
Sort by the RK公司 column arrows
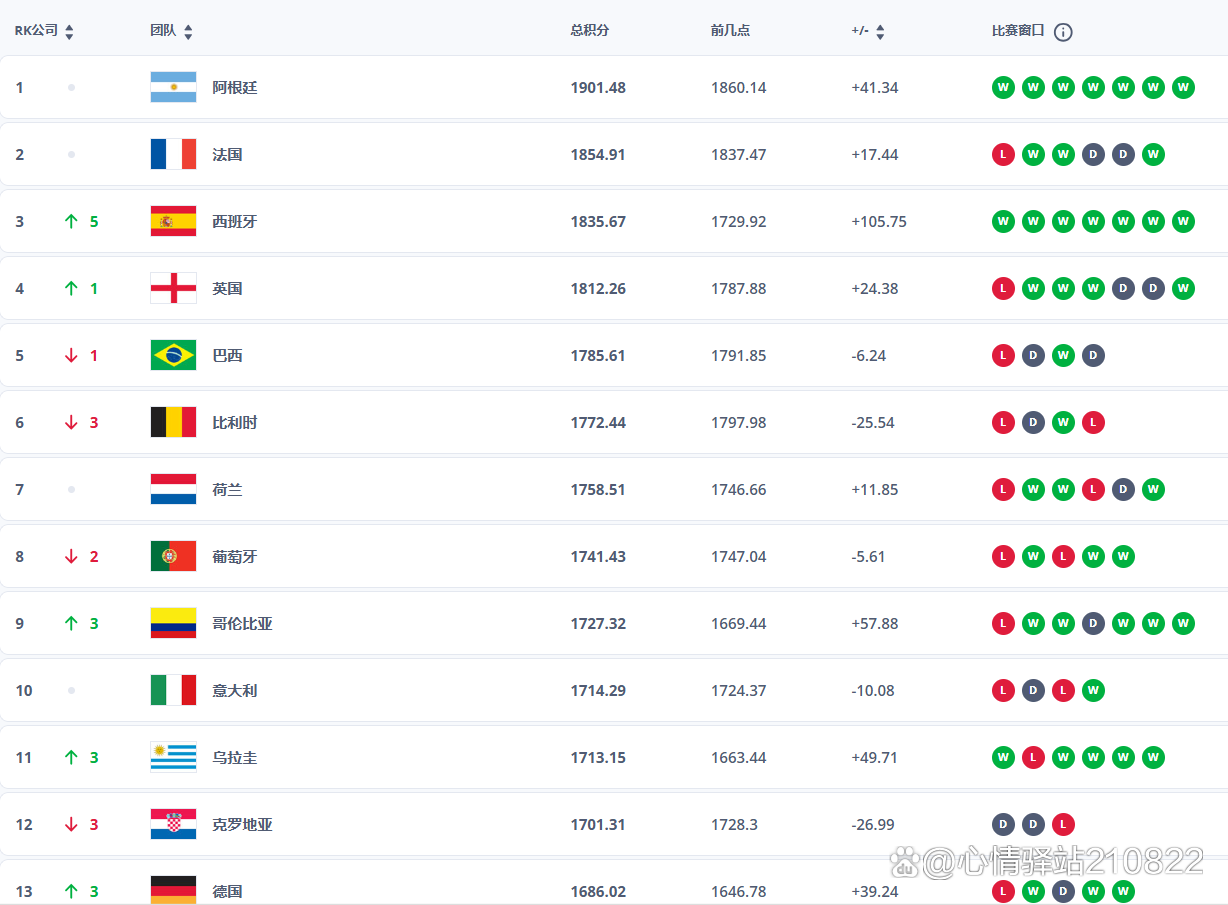(x=69, y=32)
